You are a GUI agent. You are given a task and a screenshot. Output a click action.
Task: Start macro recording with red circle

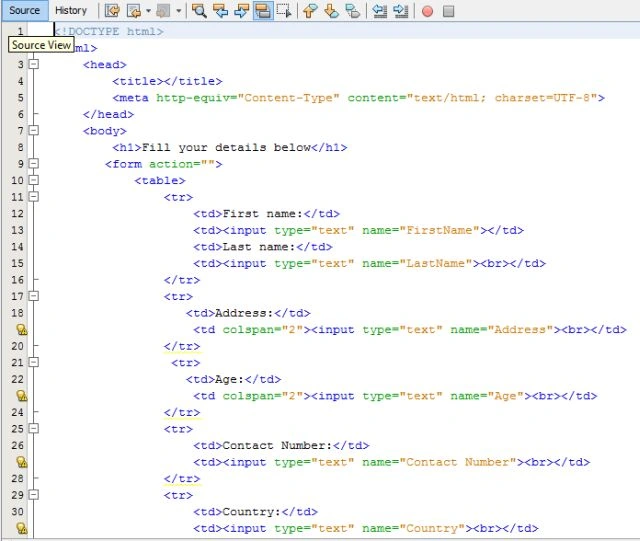[x=427, y=11]
